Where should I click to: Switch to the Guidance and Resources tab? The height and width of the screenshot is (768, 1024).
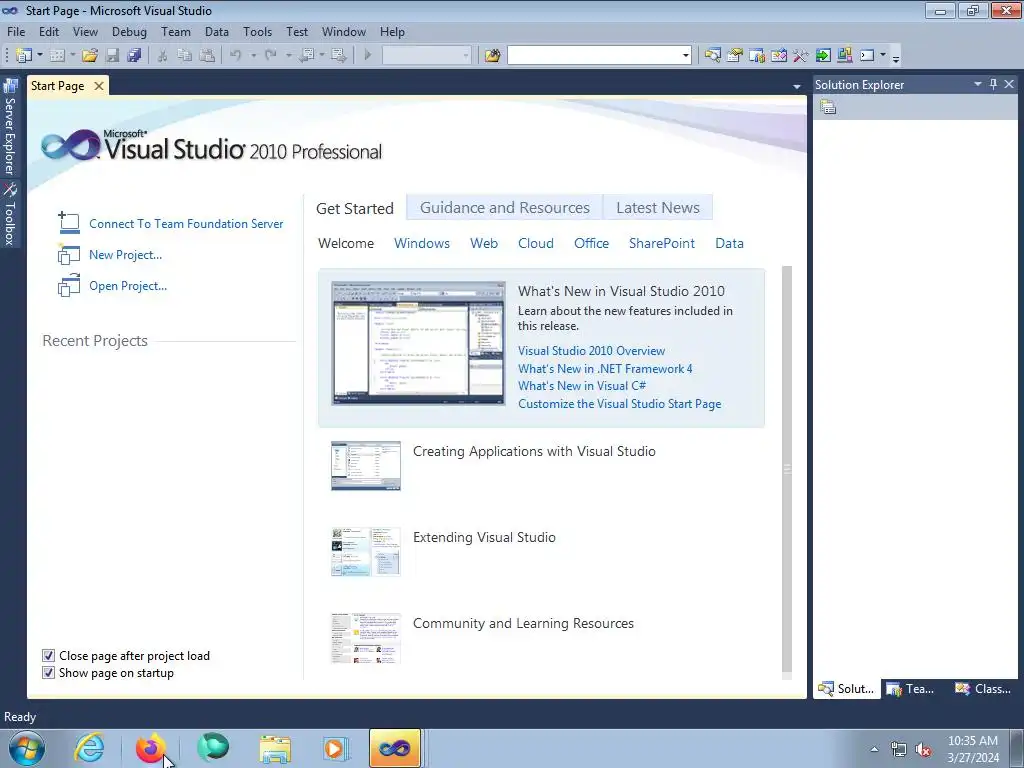point(505,208)
